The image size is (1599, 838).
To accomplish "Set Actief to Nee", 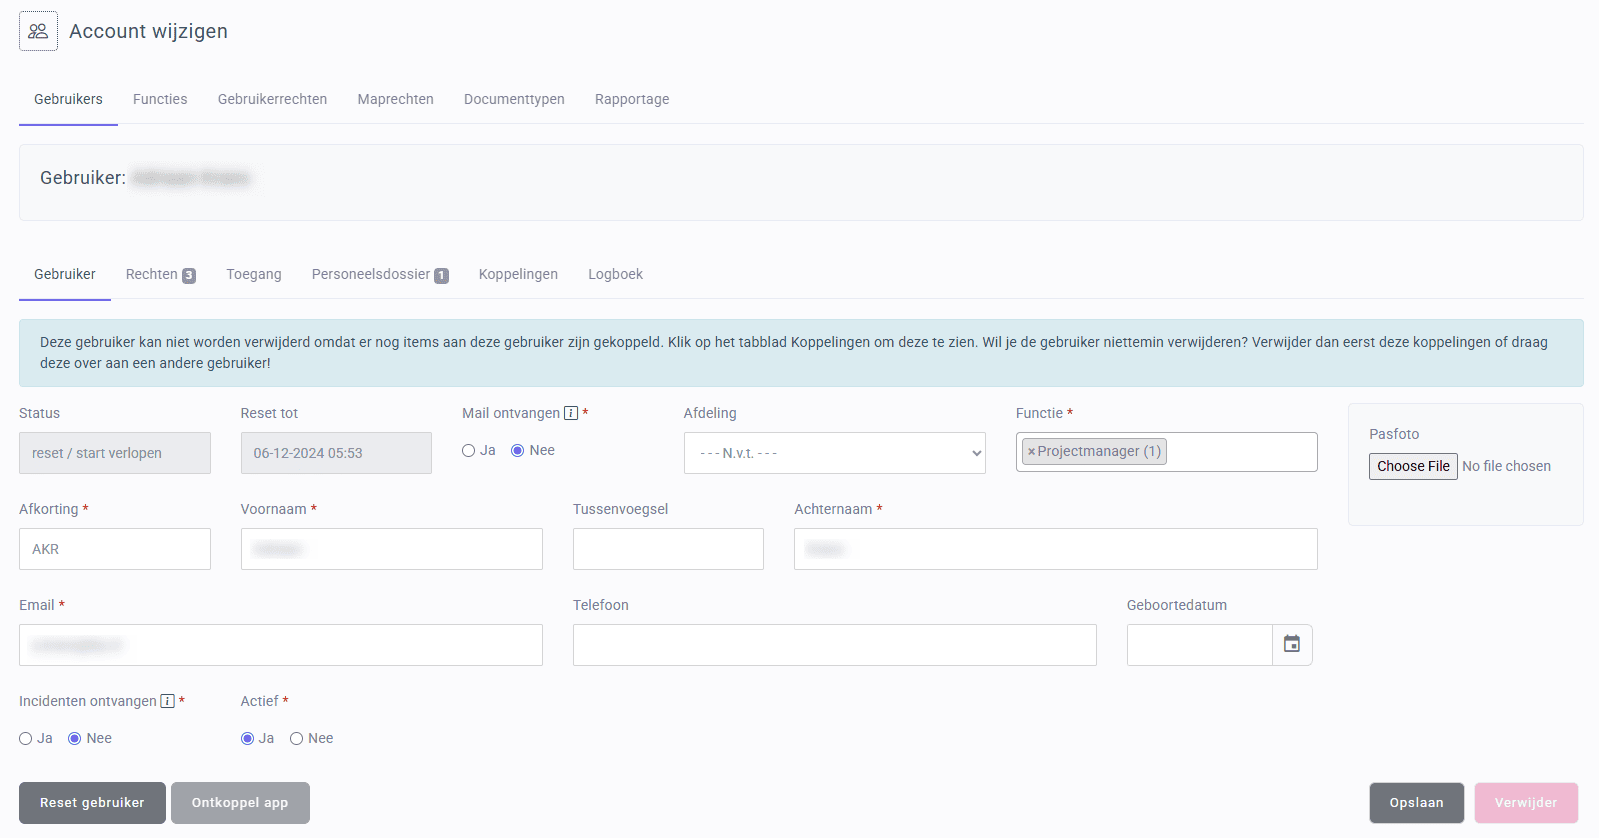I will point(297,739).
